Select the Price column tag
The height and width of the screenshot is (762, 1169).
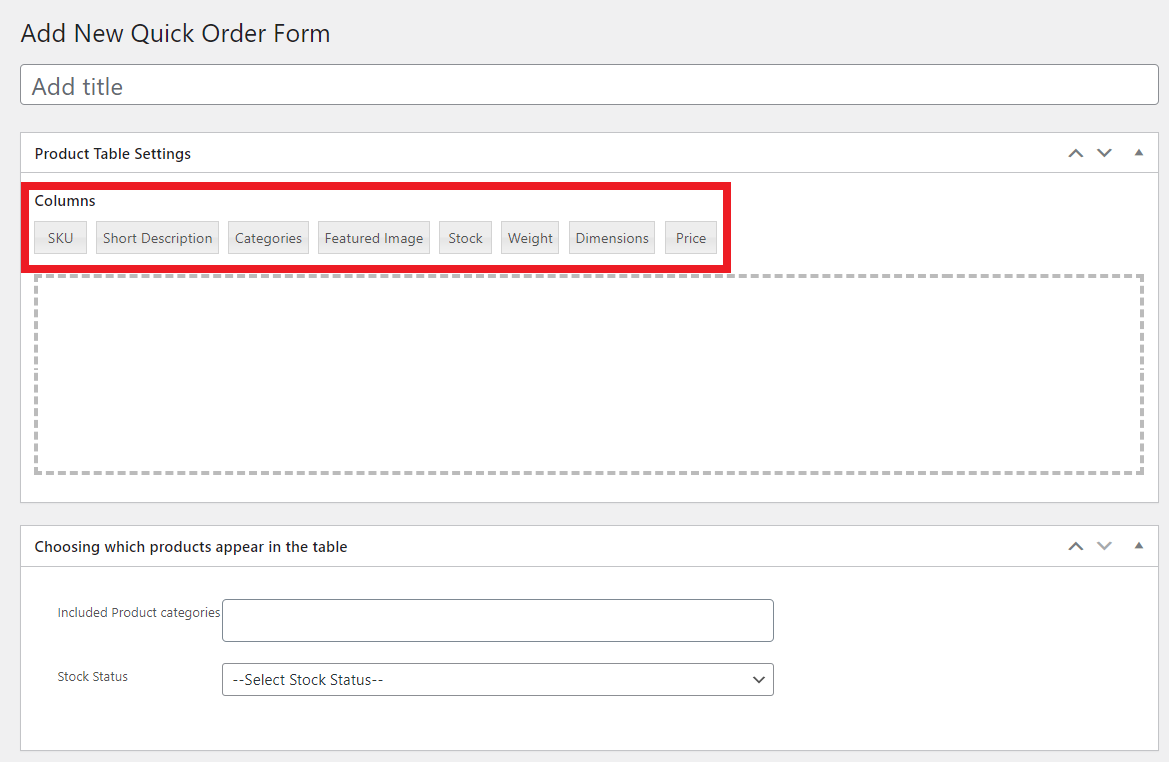tap(690, 237)
